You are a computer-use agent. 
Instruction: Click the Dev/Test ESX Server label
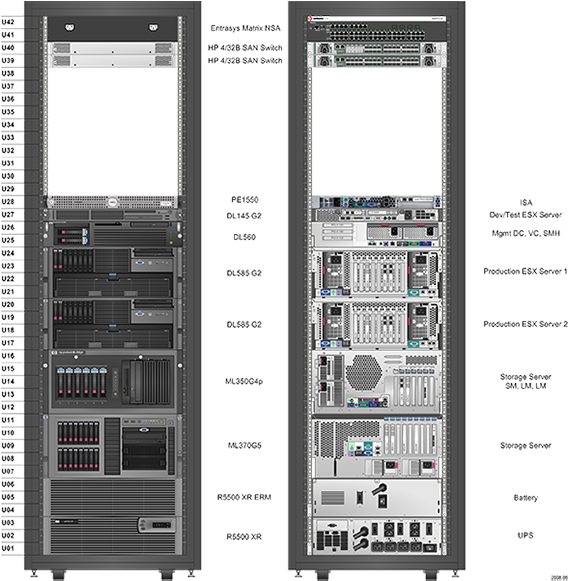pos(525,215)
